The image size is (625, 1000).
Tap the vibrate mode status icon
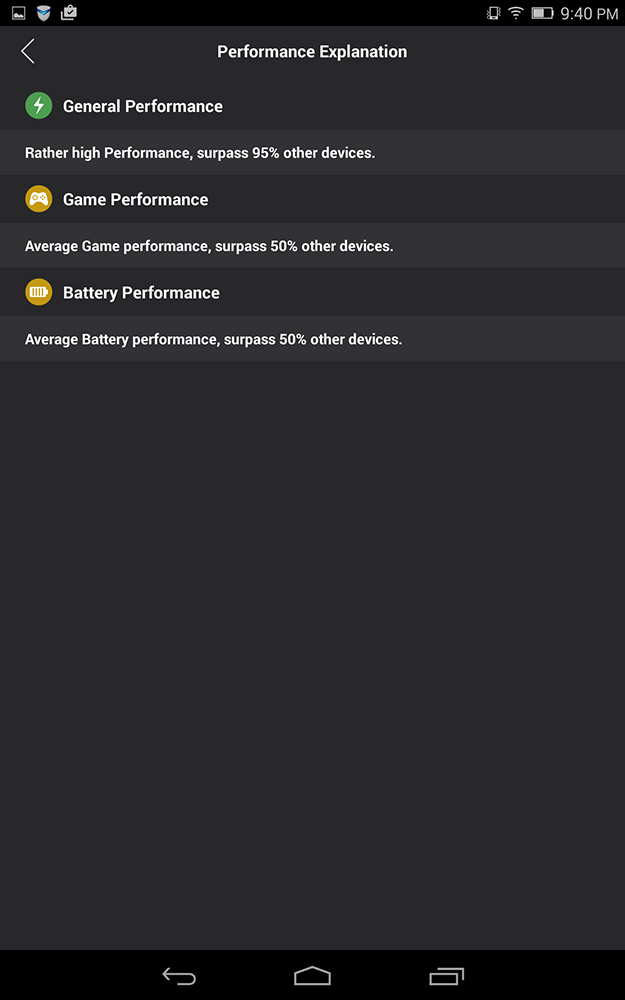coord(493,13)
